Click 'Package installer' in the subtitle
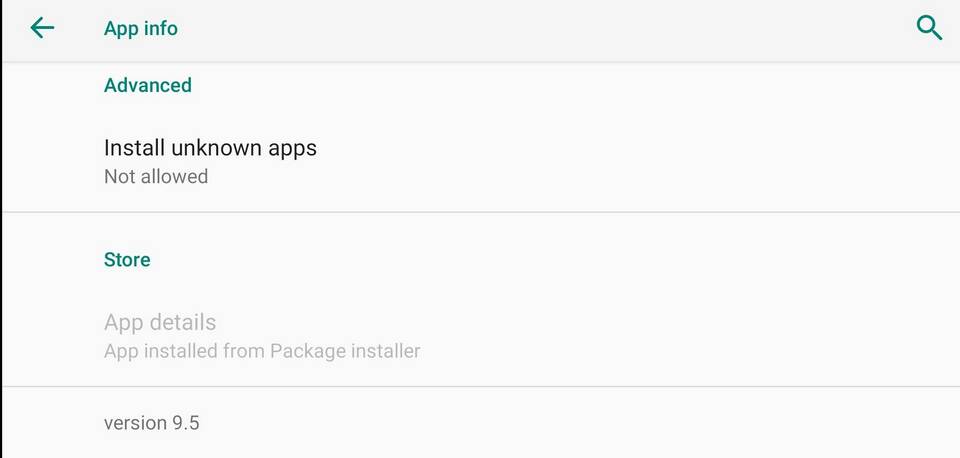The image size is (960, 458). tap(345, 351)
